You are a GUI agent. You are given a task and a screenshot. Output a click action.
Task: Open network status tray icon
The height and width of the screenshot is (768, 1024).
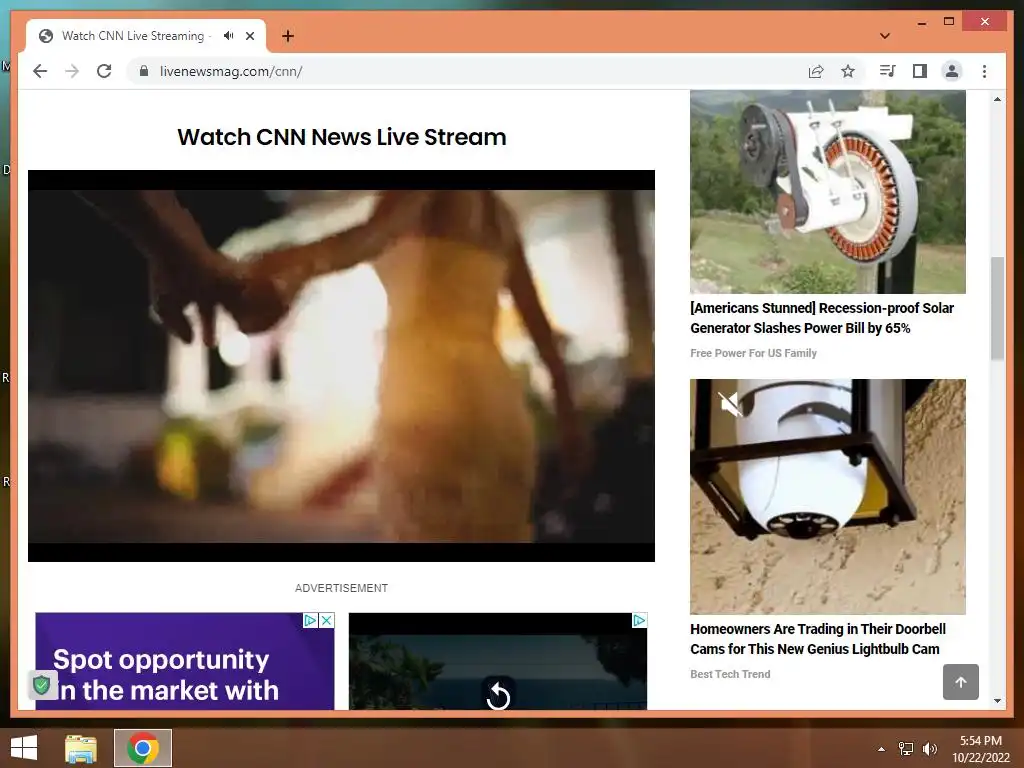click(906, 749)
